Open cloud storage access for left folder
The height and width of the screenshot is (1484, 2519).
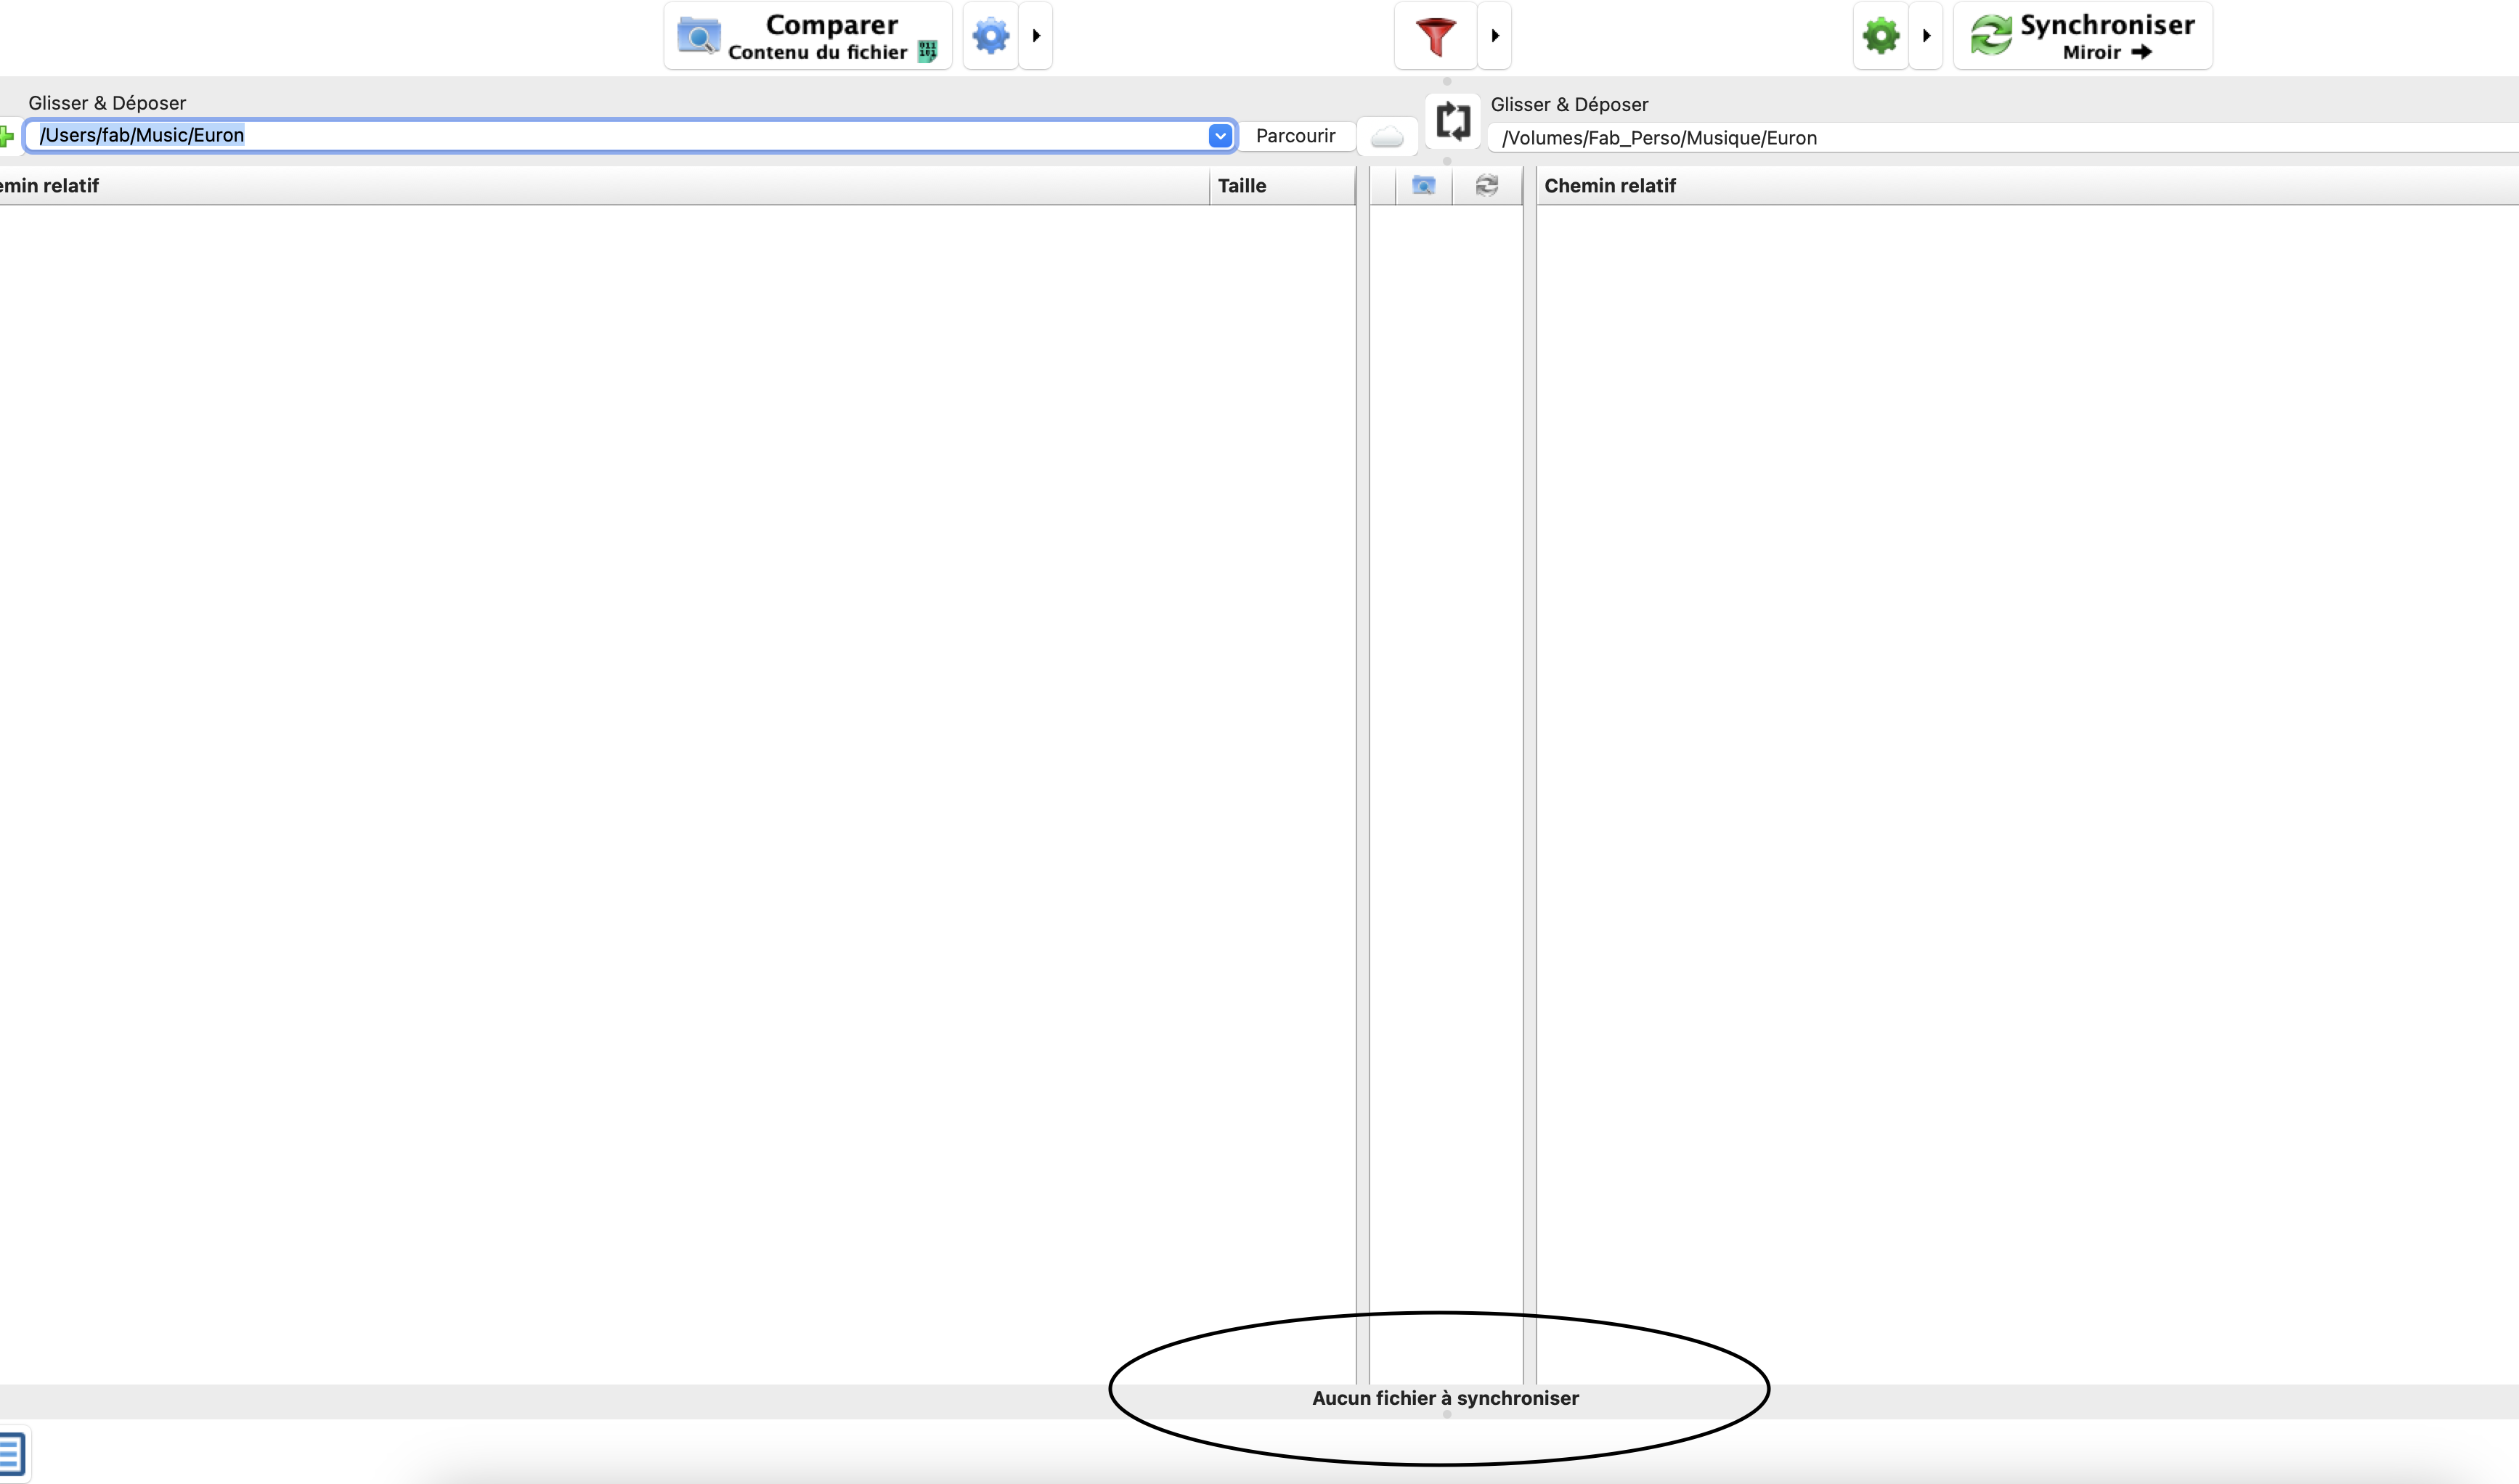tap(1387, 136)
